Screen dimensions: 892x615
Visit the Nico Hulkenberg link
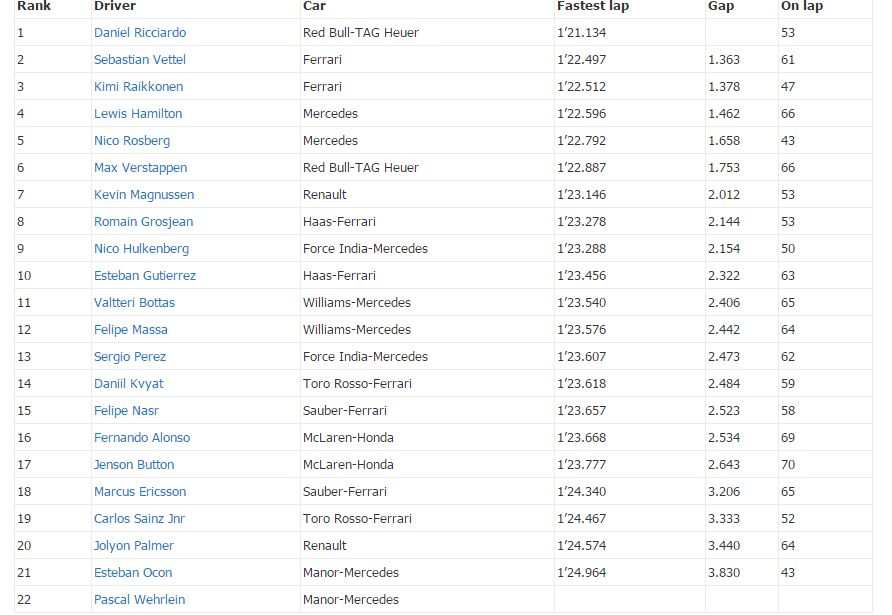(141, 249)
